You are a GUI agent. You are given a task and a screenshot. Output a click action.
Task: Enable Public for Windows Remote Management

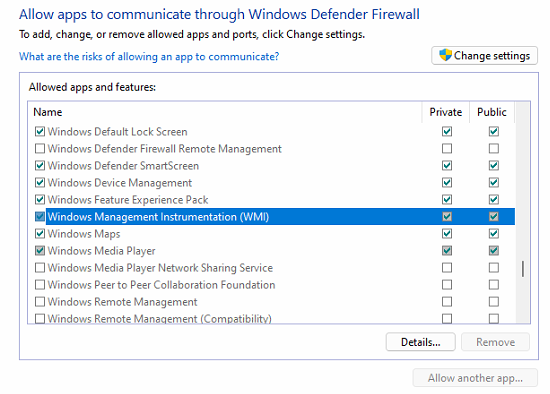pos(494,302)
